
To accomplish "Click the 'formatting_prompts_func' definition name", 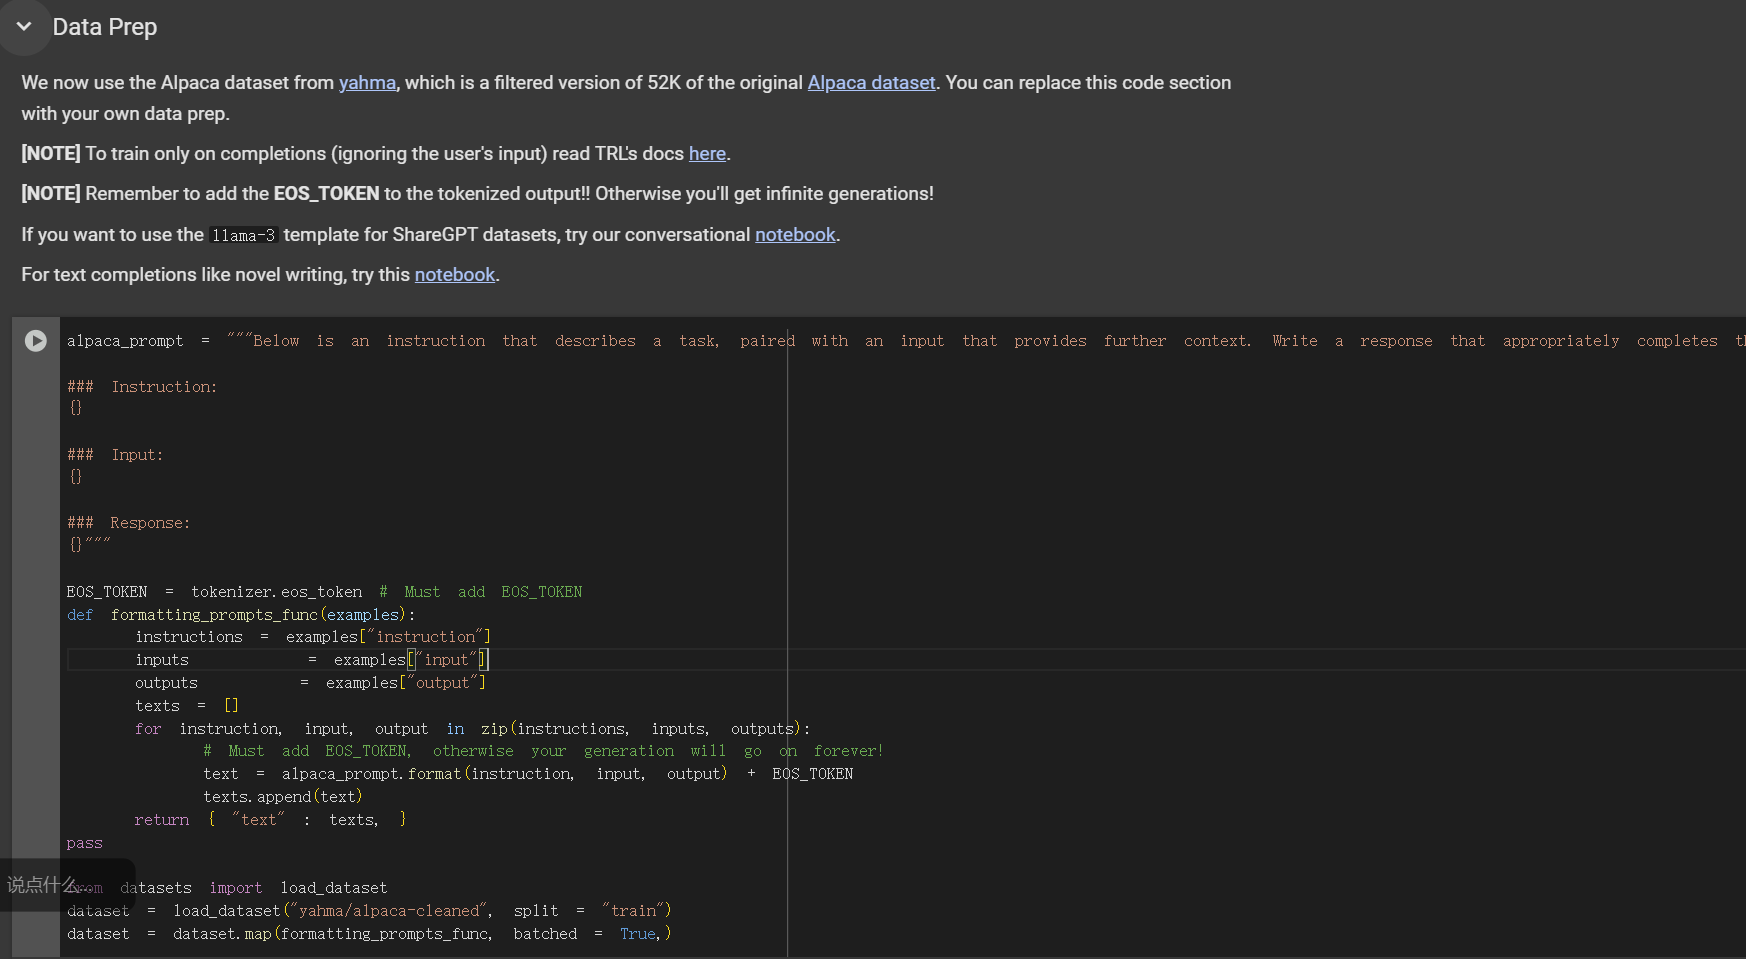I will coord(214,615).
